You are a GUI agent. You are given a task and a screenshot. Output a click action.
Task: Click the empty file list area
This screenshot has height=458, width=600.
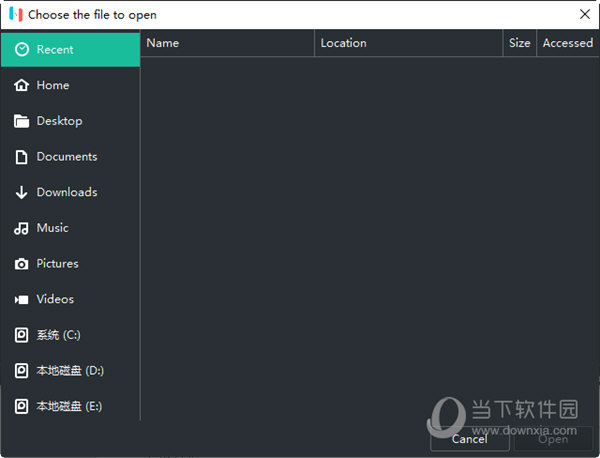(x=368, y=230)
